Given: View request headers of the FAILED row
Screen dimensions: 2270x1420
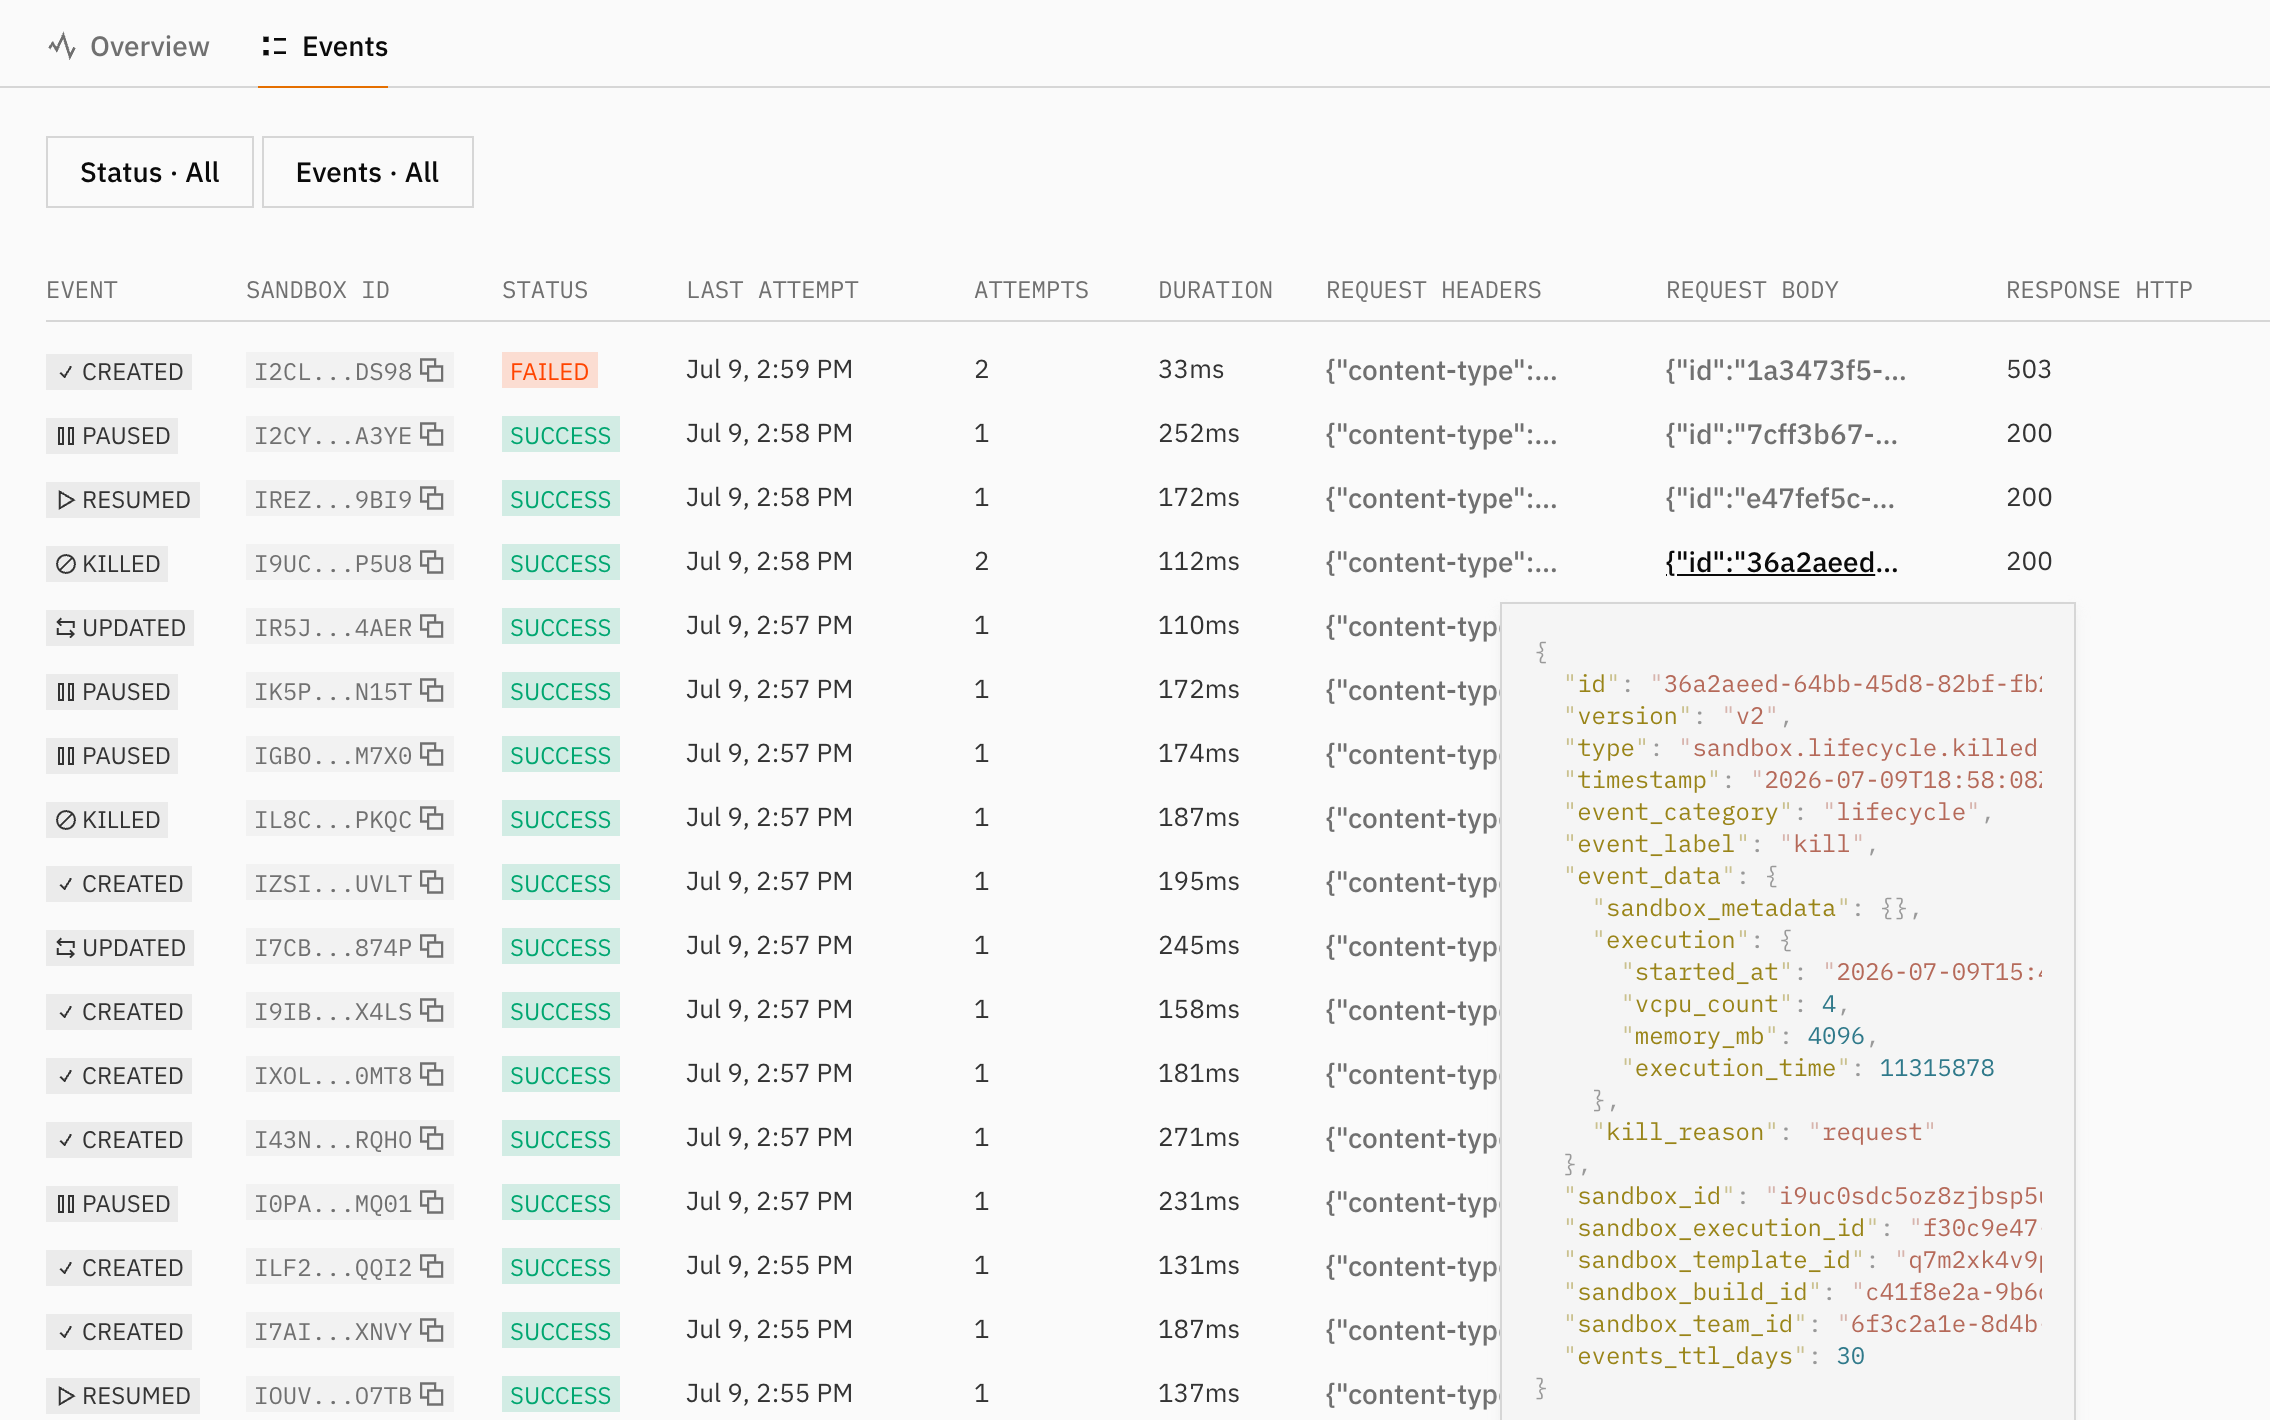Looking at the screenshot, I should pyautogui.click(x=1442, y=370).
